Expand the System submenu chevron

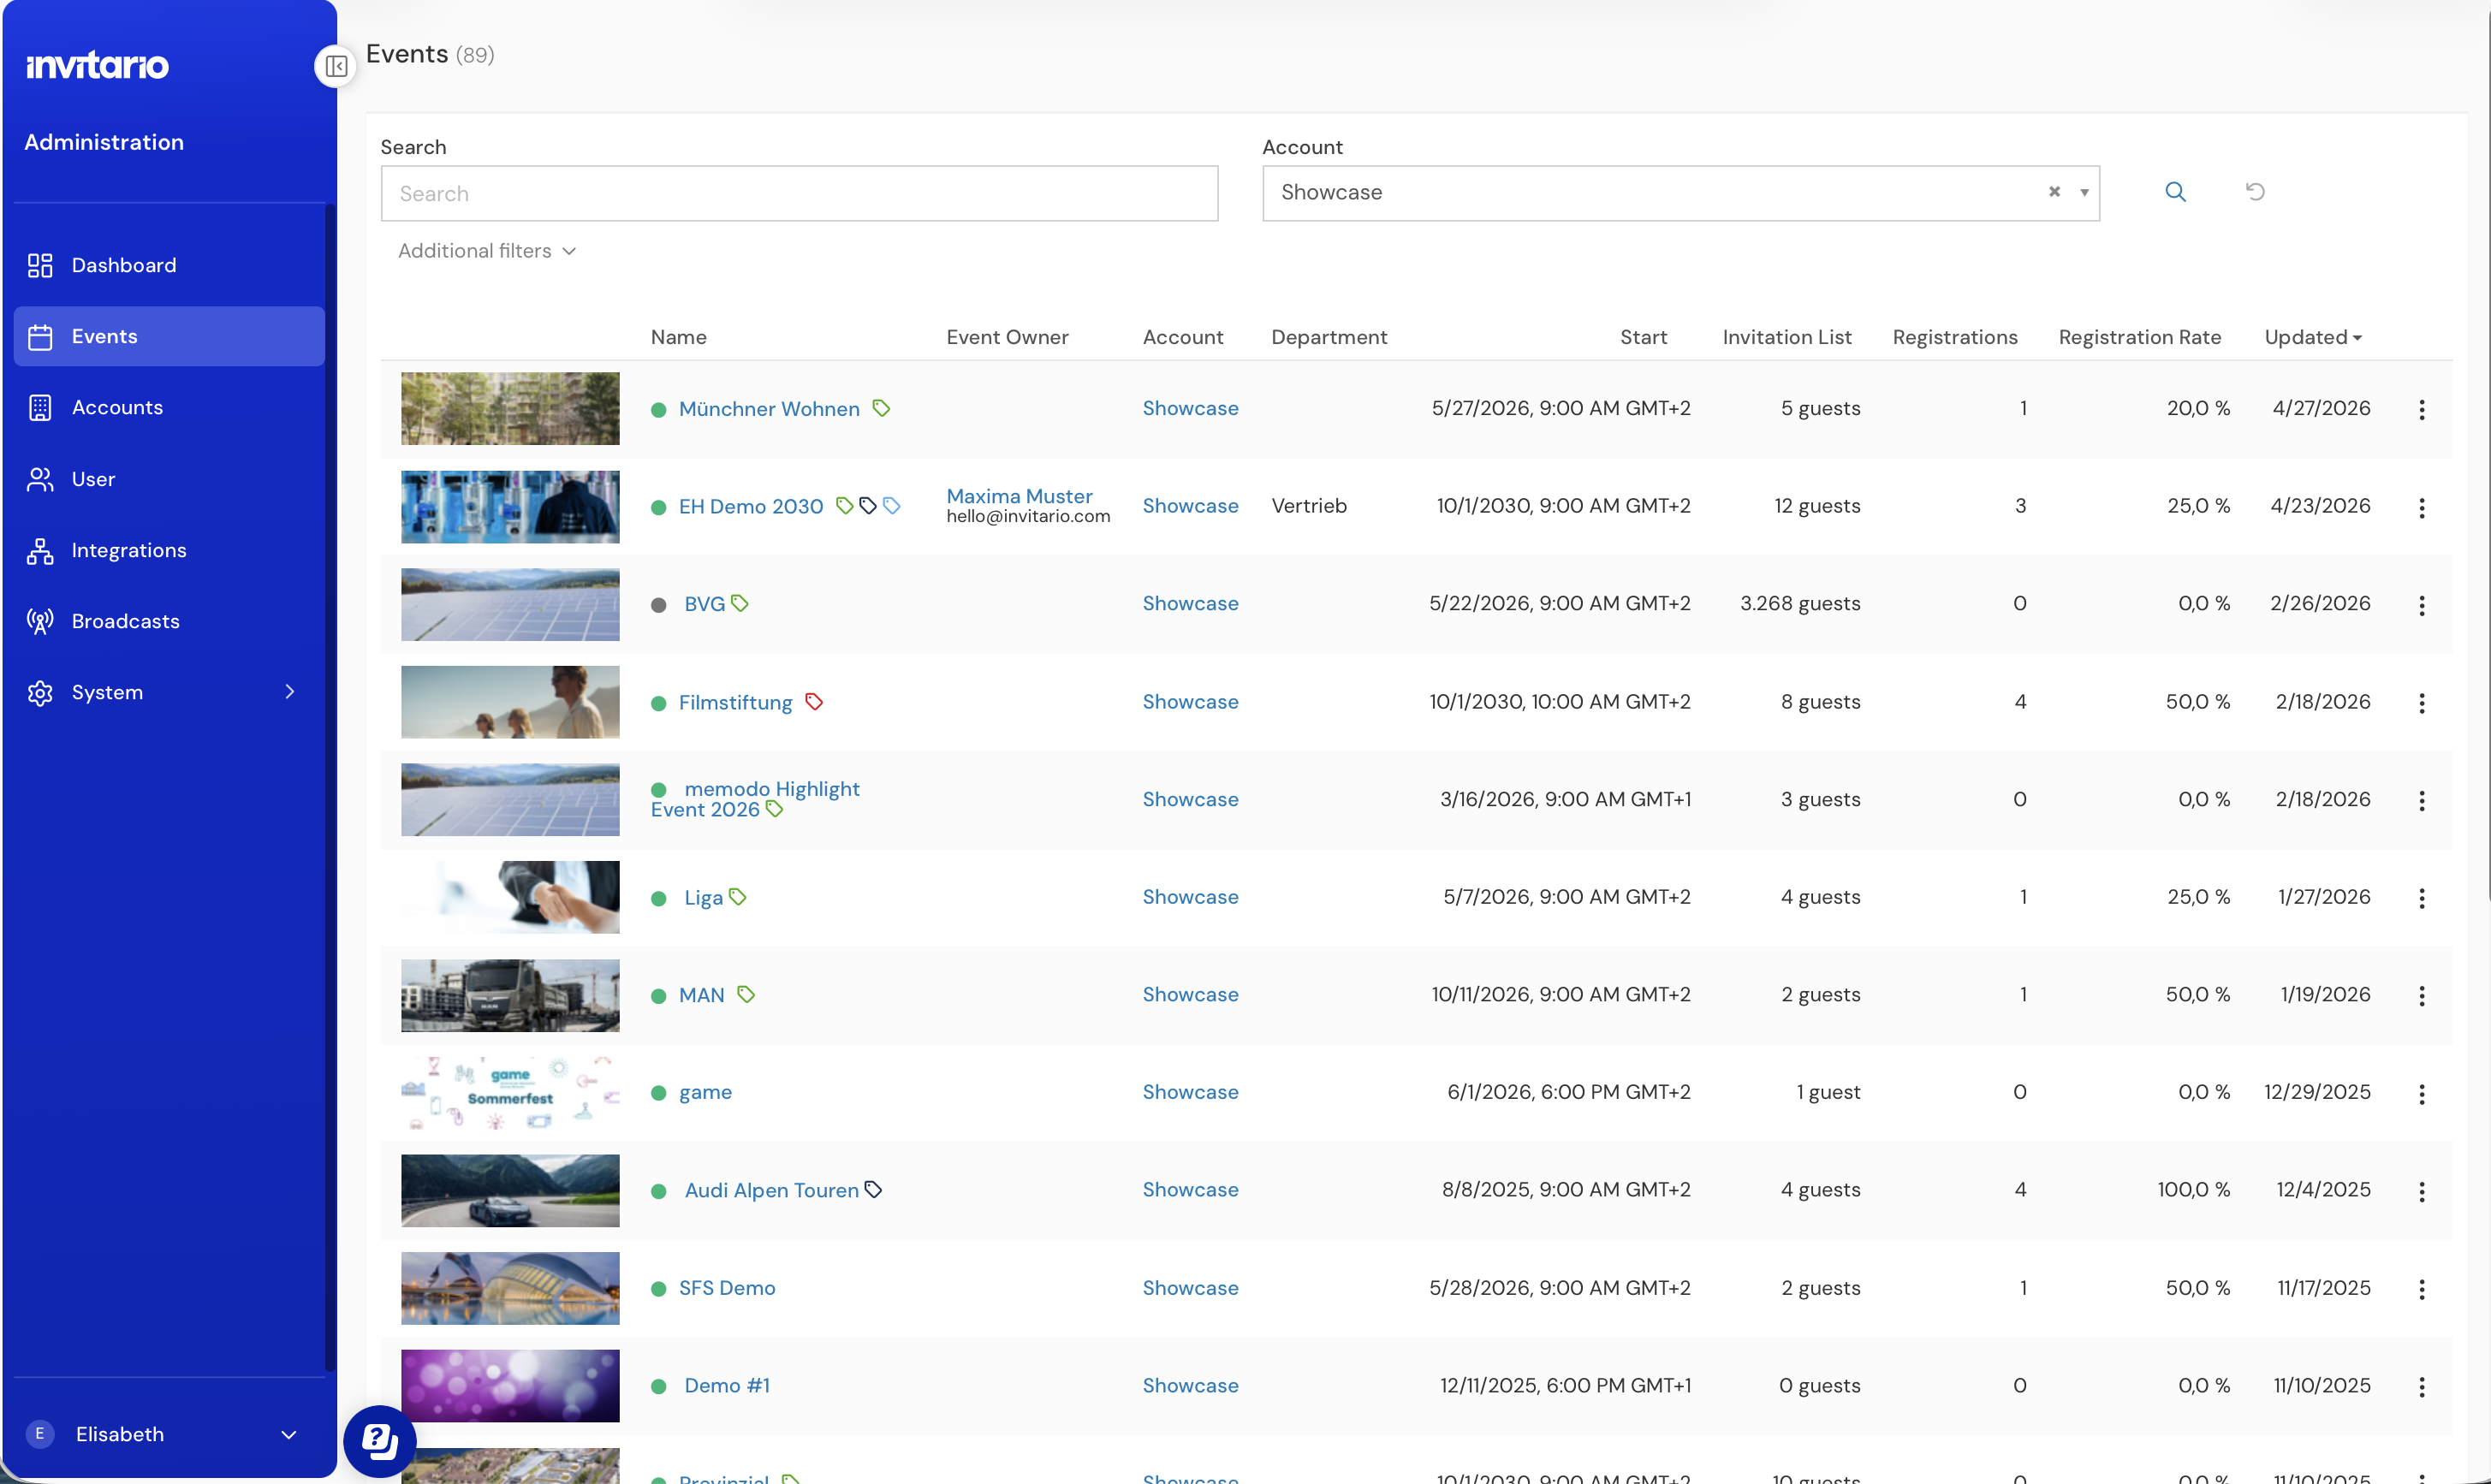click(x=290, y=692)
